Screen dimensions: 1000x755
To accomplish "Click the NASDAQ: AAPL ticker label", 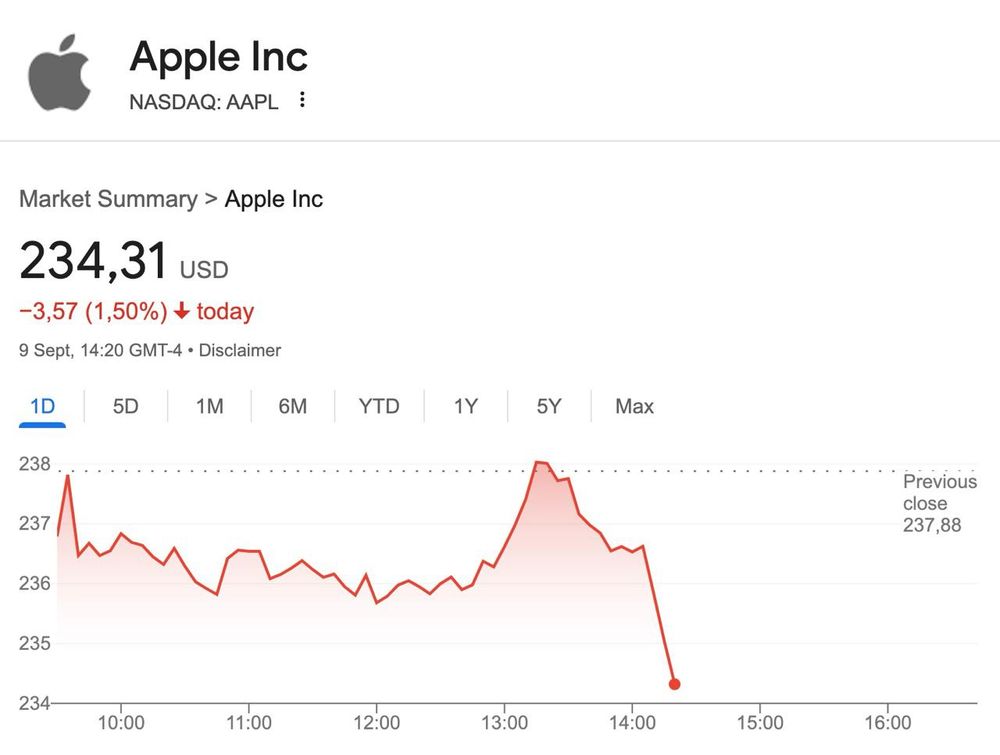I will tap(204, 101).
